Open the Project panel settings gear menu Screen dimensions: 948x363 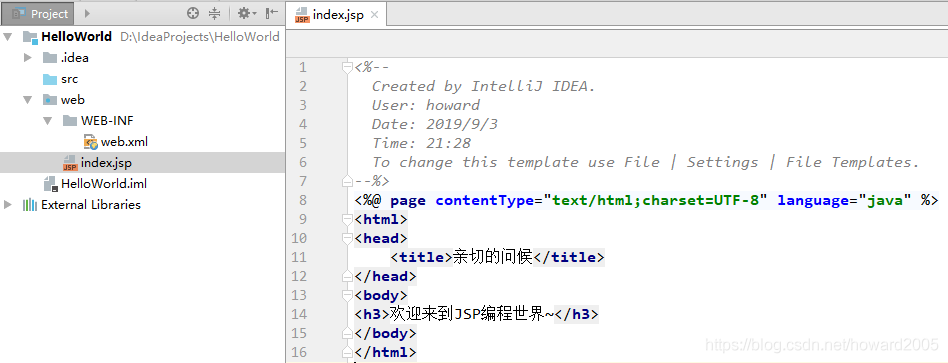click(x=247, y=13)
